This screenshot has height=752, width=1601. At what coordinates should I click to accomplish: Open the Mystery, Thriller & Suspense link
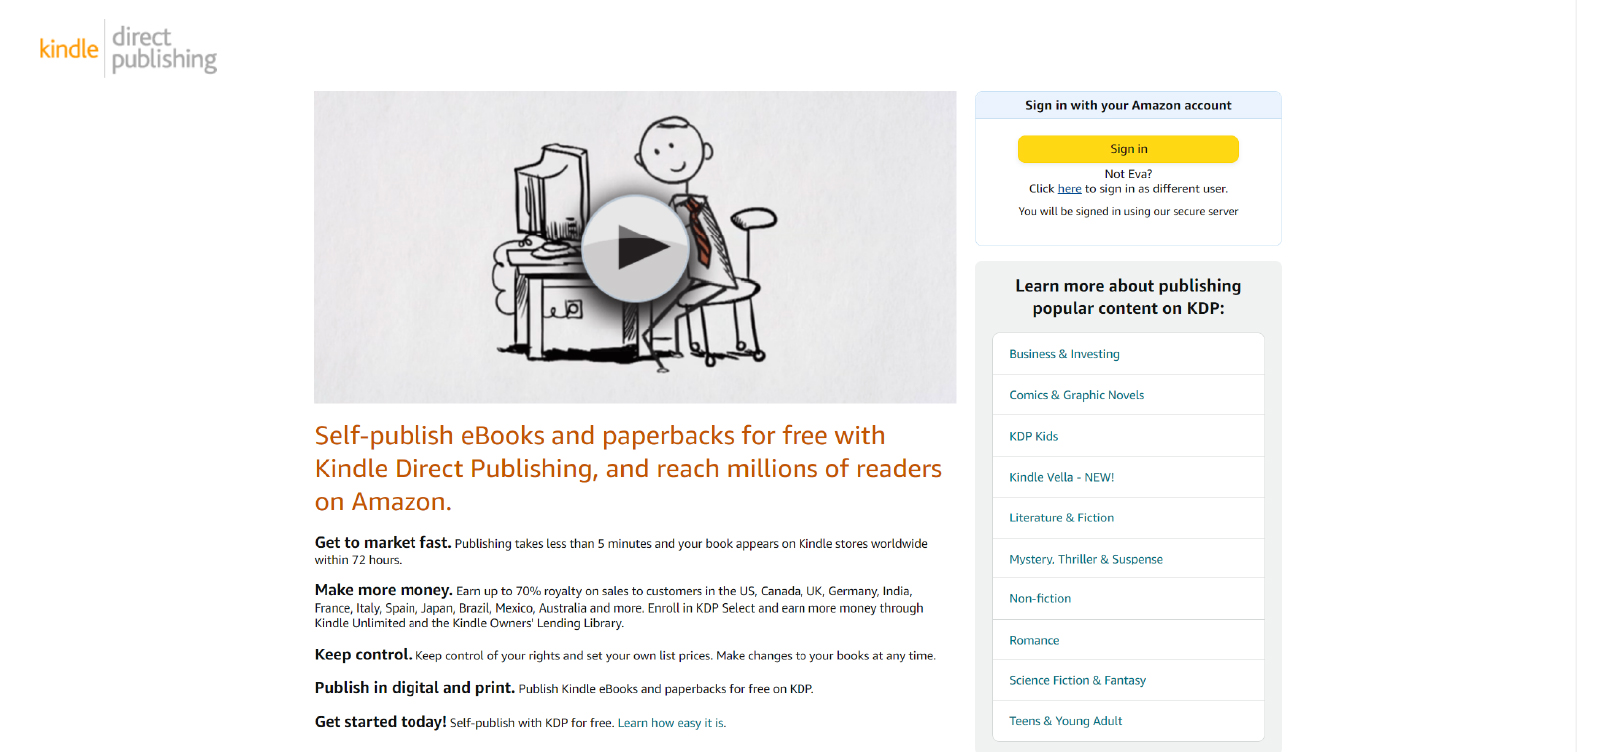click(x=1086, y=559)
